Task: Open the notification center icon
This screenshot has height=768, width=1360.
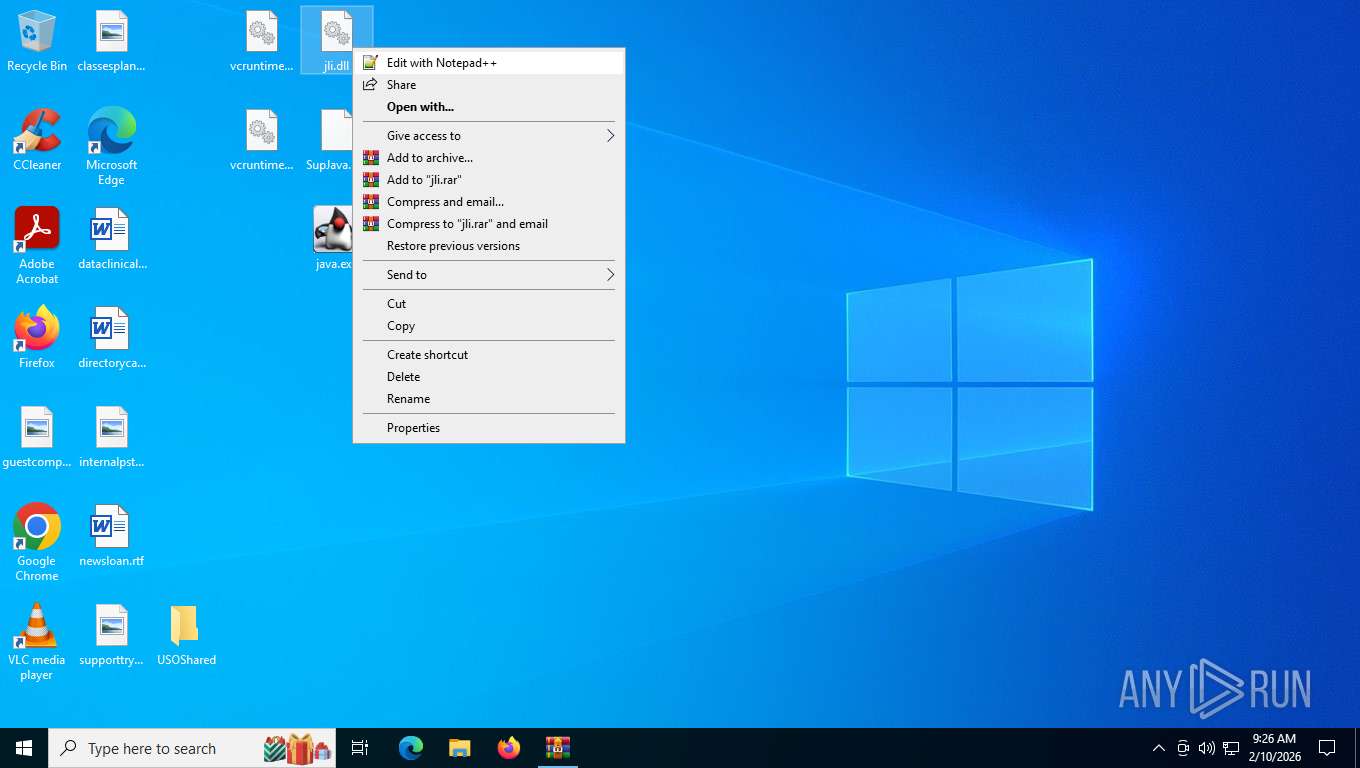Action: pyautogui.click(x=1327, y=748)
